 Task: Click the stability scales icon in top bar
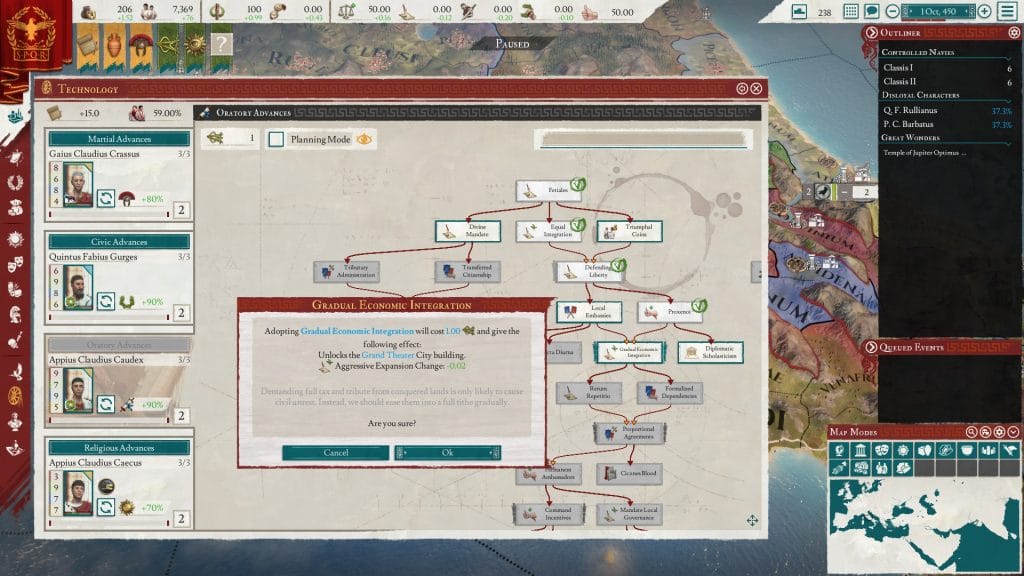tap(347, 11)
